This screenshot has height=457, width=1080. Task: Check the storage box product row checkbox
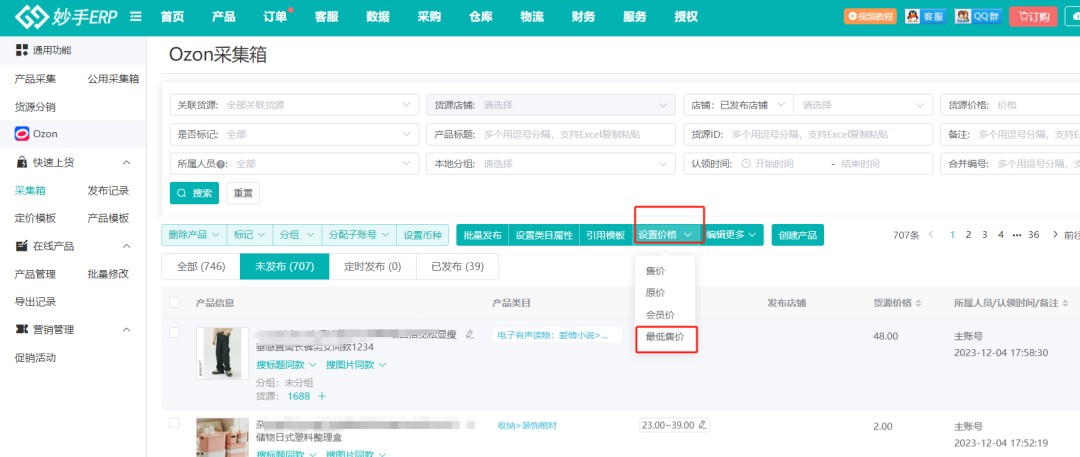(174, 423)
